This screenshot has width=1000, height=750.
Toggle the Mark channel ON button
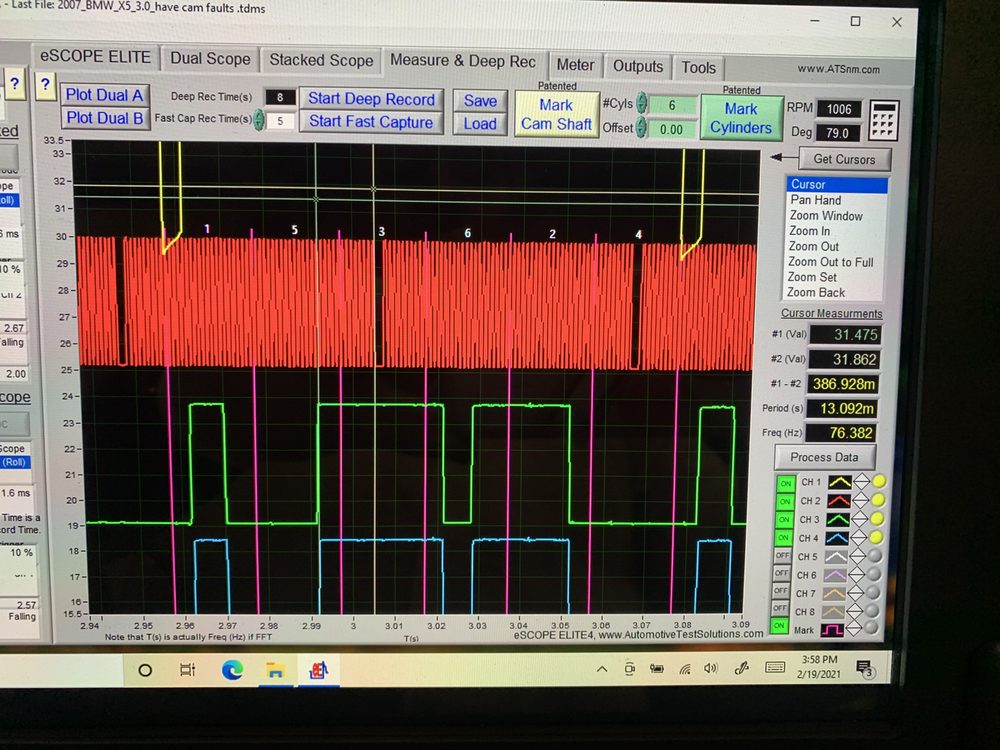[x=785, y=628]
